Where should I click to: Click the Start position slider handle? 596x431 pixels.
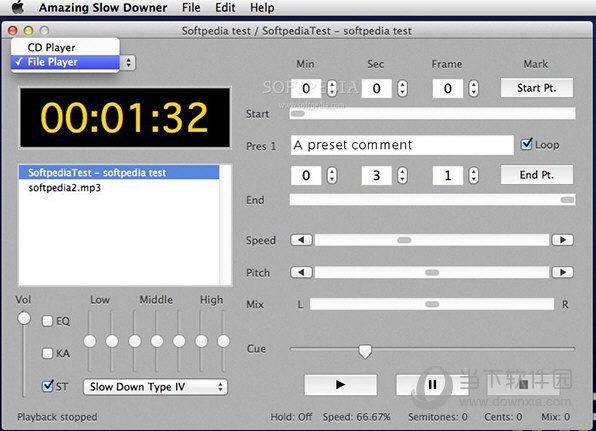coord(298,113)
